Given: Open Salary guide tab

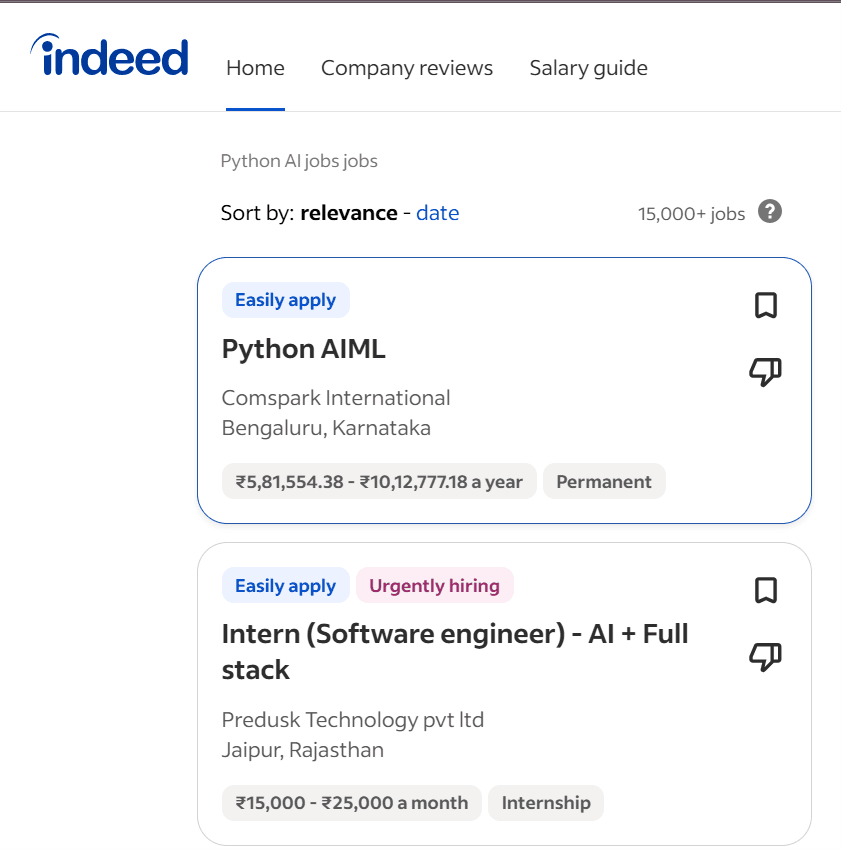Looking at the screenshot, I should click(x=588, y=68).
